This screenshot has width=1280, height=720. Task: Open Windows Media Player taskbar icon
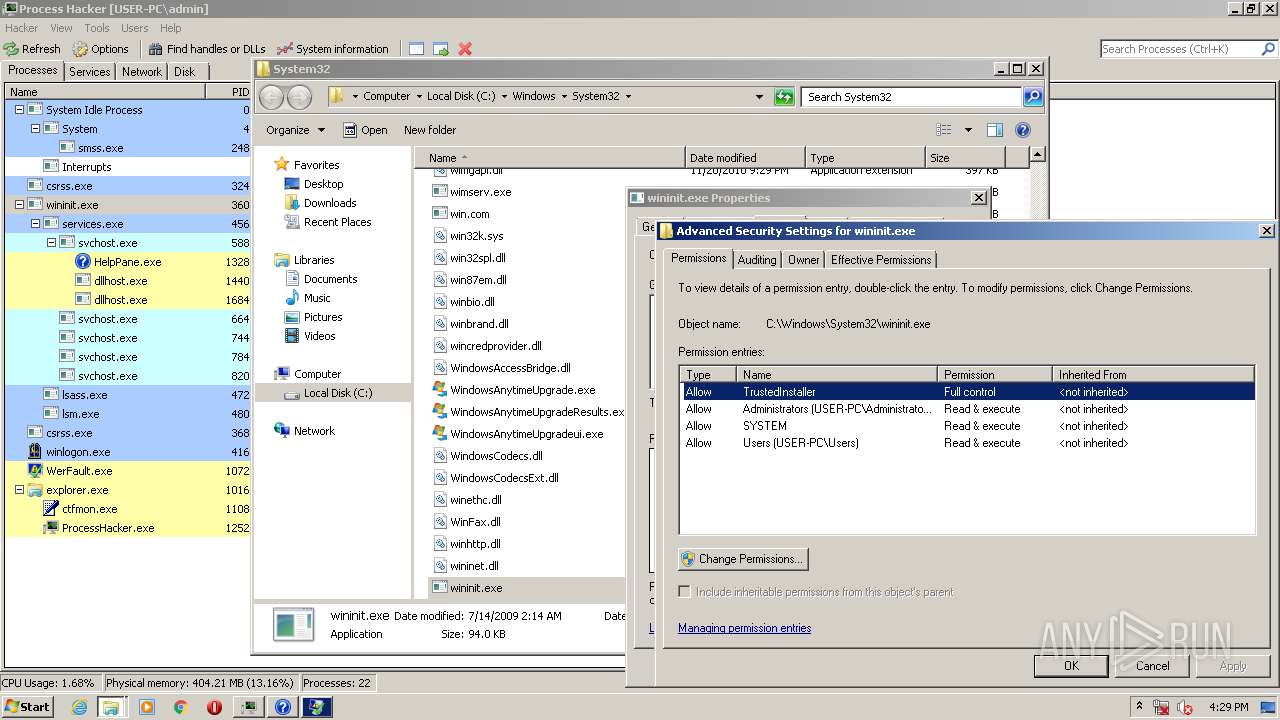147,707
